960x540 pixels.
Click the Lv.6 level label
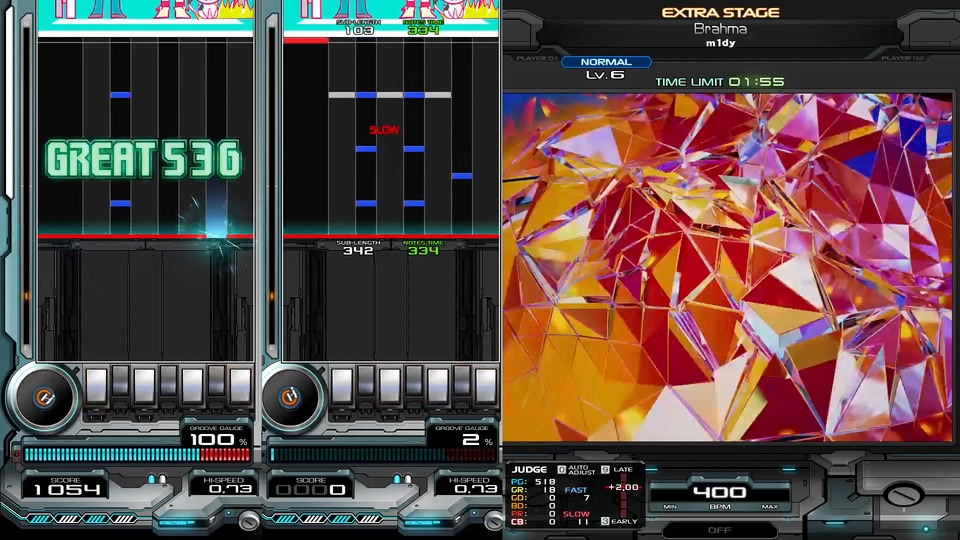pyautogui.click(x=605, y=75)
